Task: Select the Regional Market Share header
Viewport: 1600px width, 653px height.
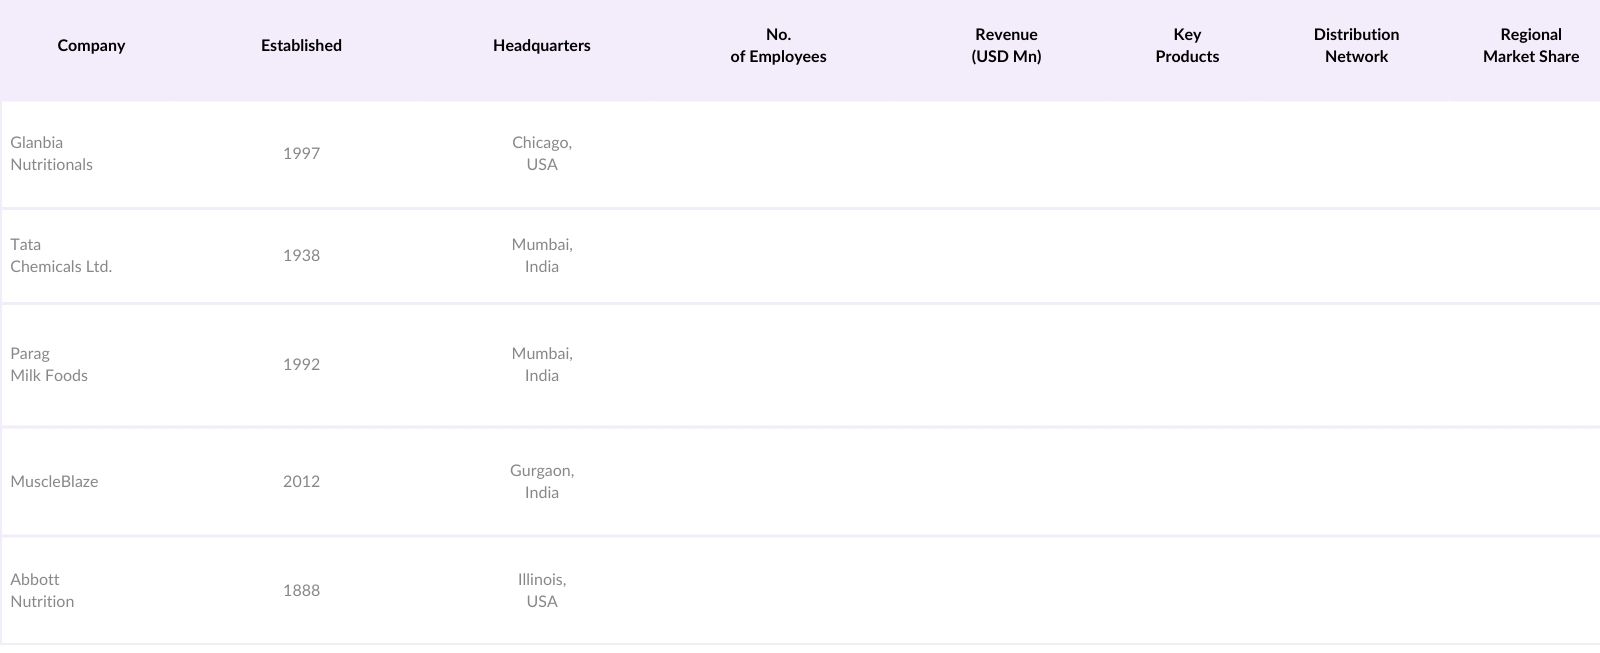Action: (1530, 46)
